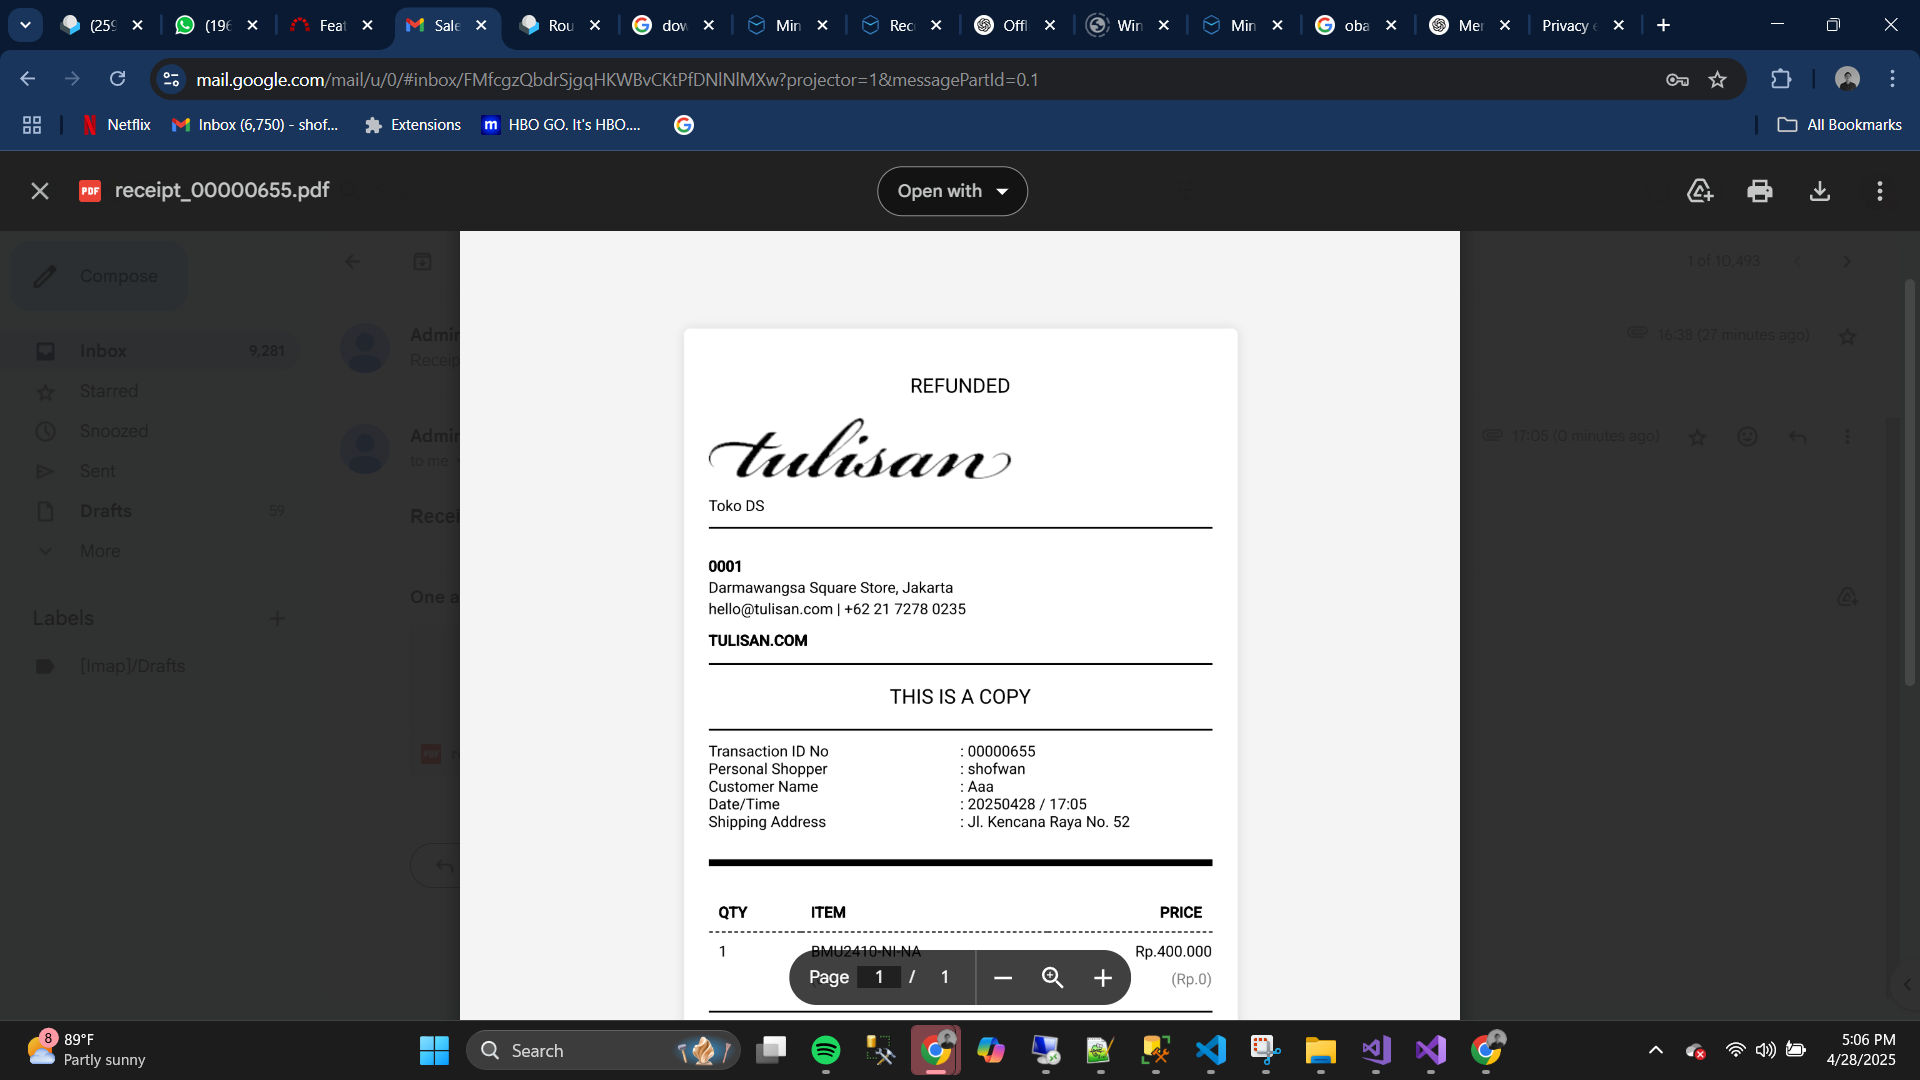
Task: Open a new browser tab
Action: [1663, 25]
